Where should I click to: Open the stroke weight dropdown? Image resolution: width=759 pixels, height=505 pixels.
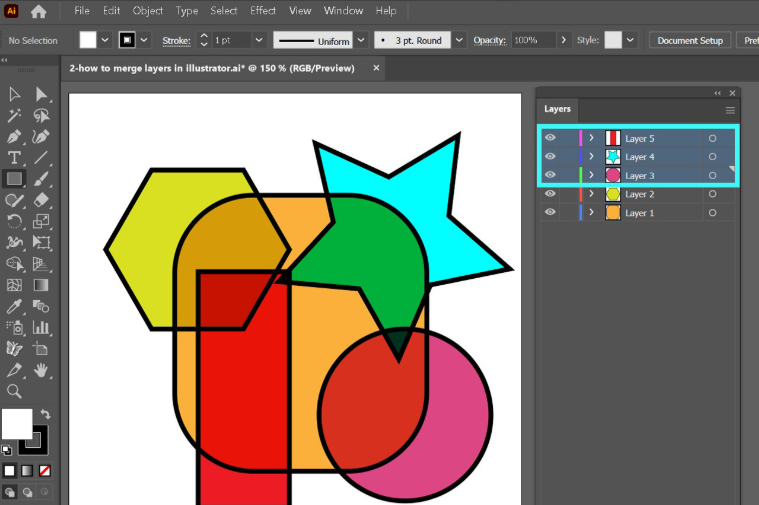click(x=258, y=41)
